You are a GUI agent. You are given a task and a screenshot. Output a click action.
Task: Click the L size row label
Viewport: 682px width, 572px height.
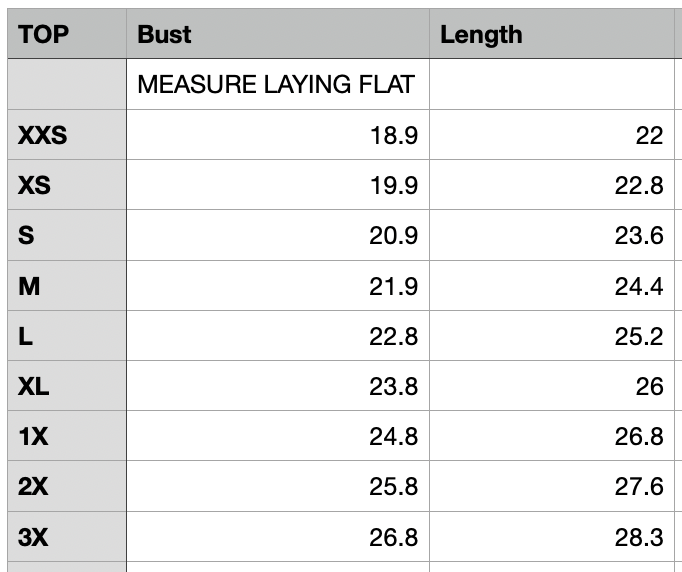pyautogui.click(x=67, y=336)
